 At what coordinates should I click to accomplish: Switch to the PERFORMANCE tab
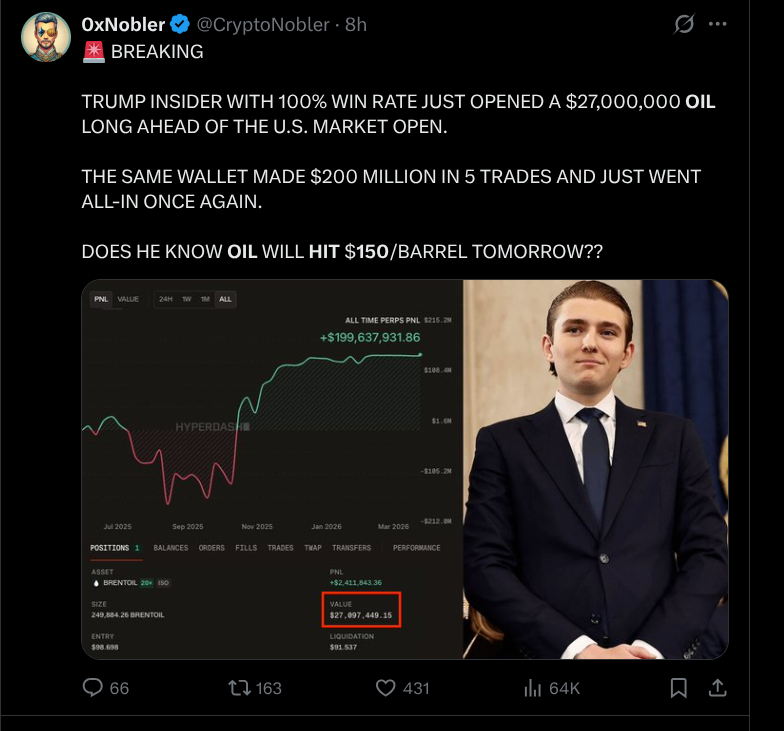[x=416, y=548]
